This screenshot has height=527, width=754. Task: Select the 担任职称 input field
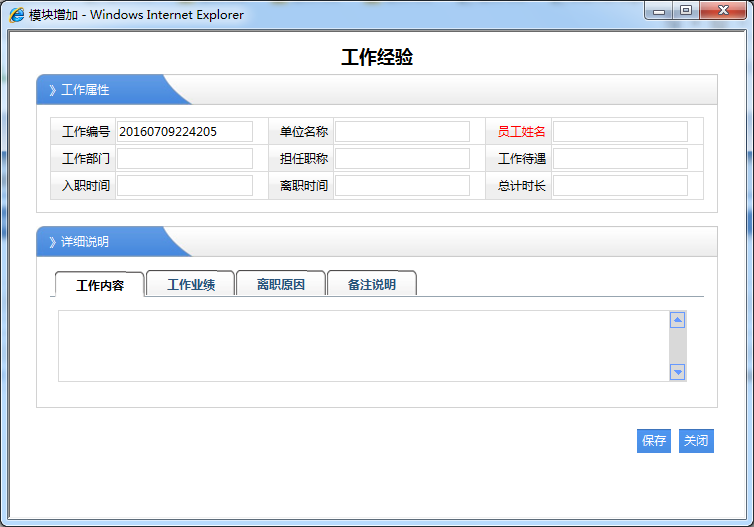pyautogui.click(x=402, y=159)
